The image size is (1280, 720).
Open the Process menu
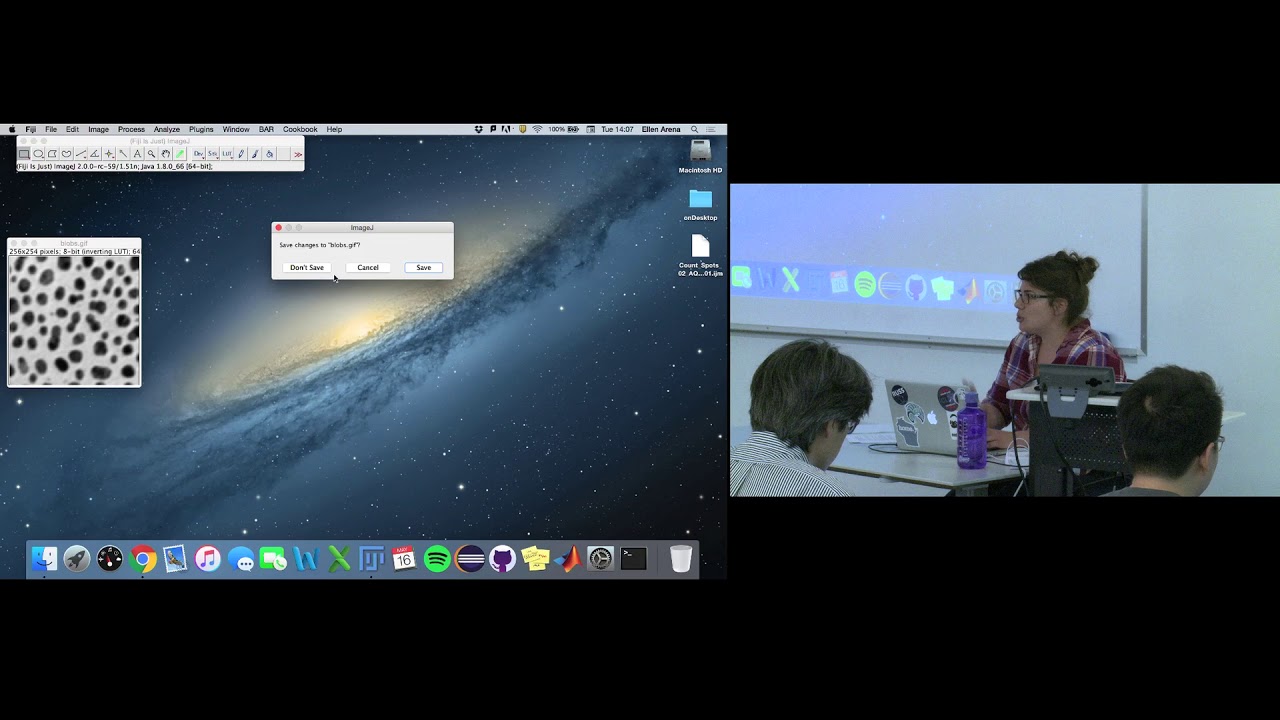(x=131, y=129)
